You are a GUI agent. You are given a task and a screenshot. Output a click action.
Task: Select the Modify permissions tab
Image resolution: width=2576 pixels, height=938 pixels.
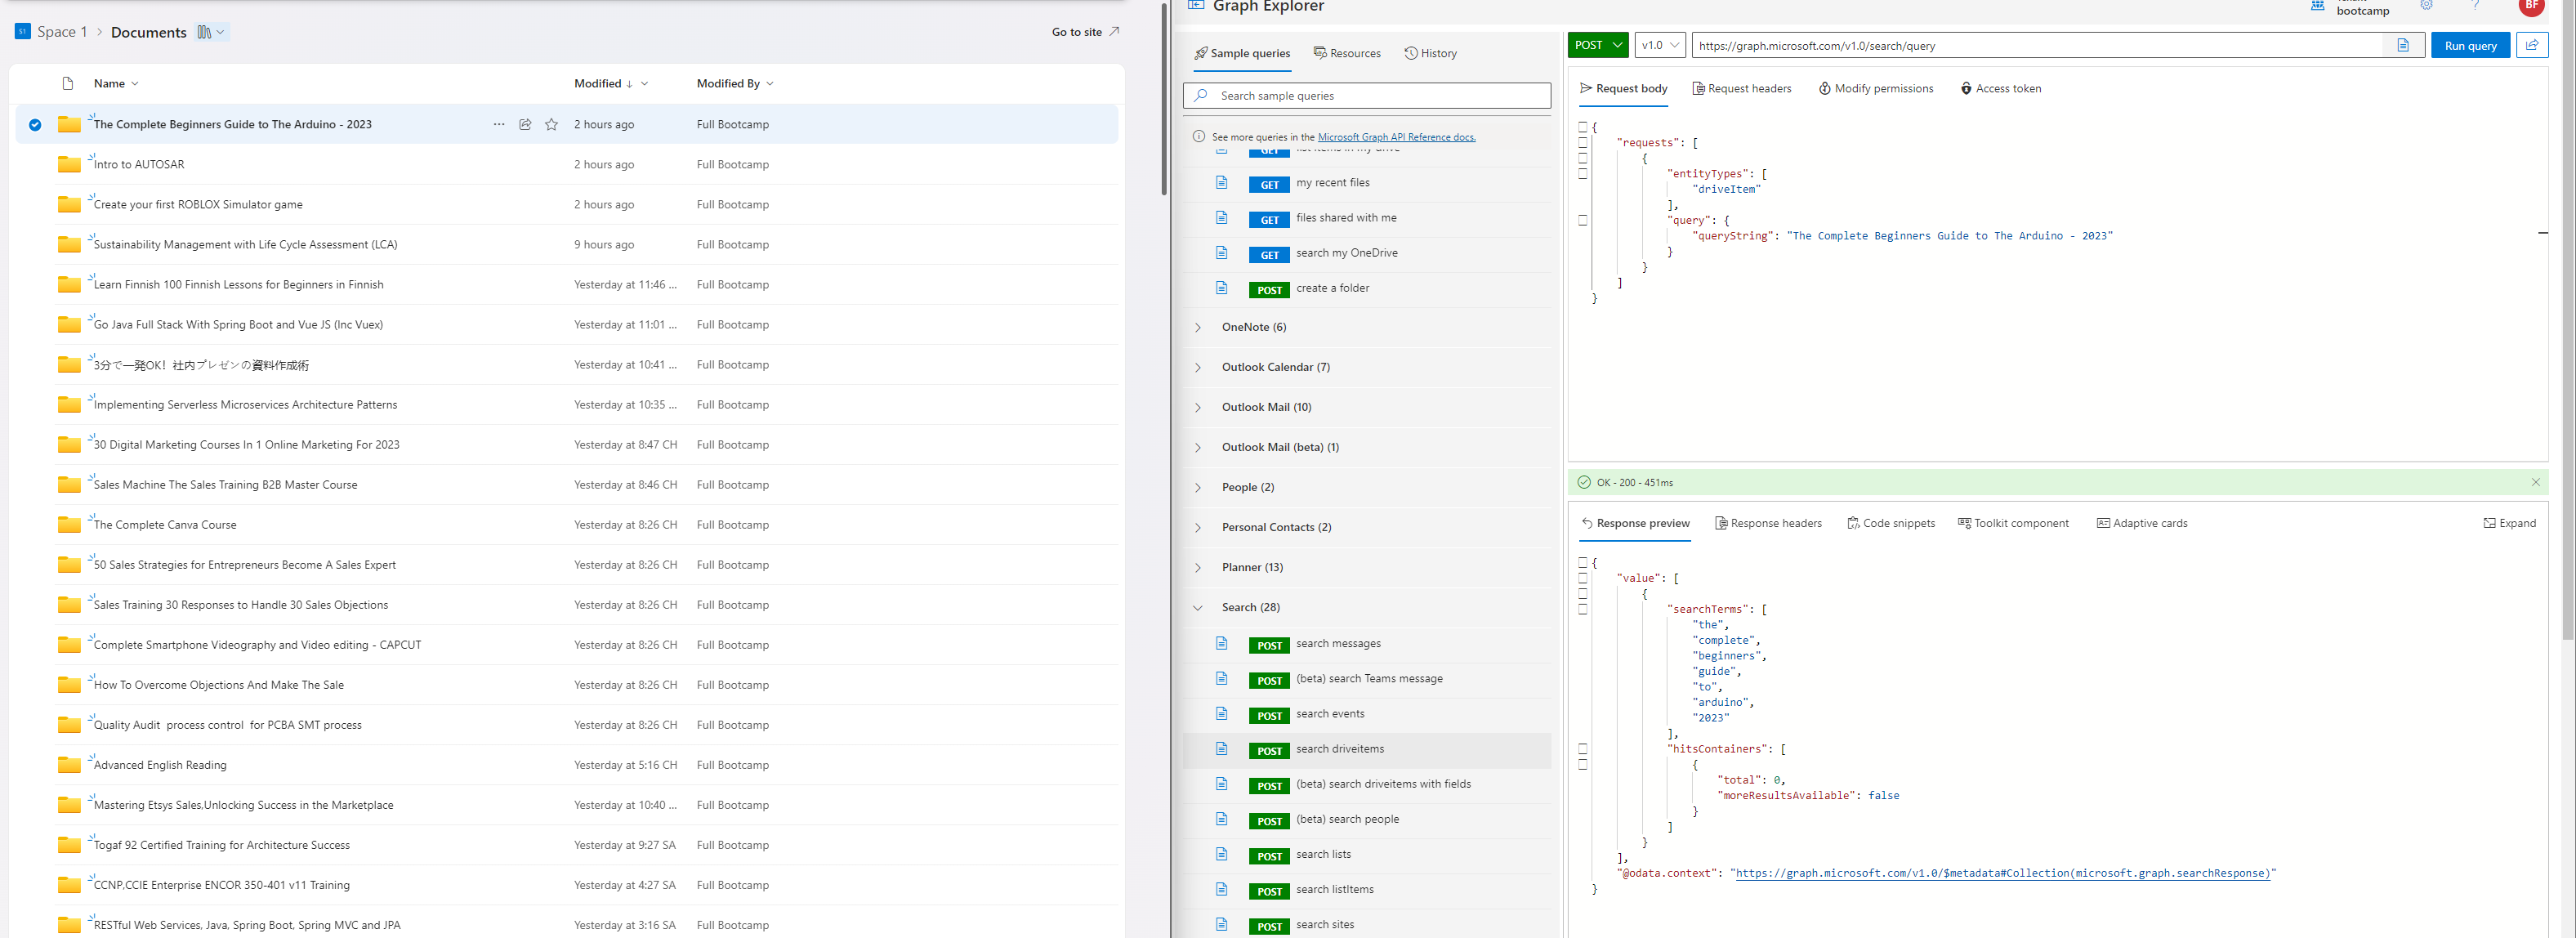(x=1876, y=89)
